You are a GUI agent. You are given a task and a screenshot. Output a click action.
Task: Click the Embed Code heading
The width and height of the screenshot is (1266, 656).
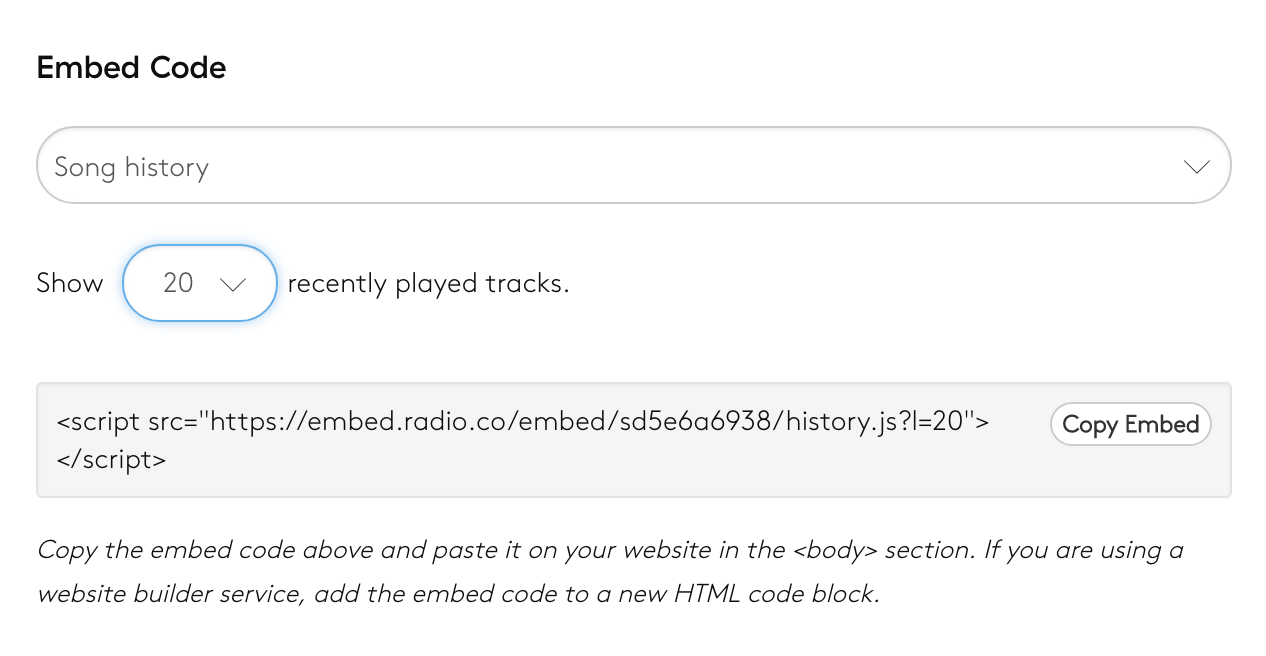click(131, 68)
